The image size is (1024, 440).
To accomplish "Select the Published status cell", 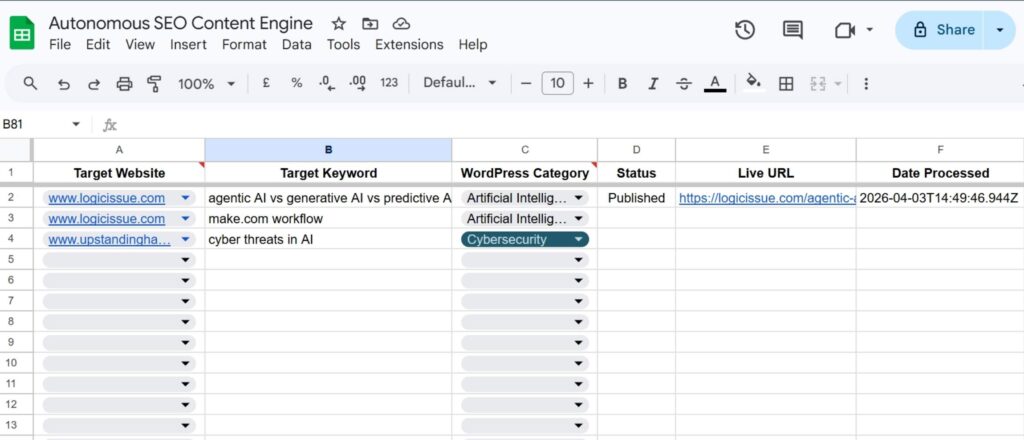I will [x=636, y=198].
